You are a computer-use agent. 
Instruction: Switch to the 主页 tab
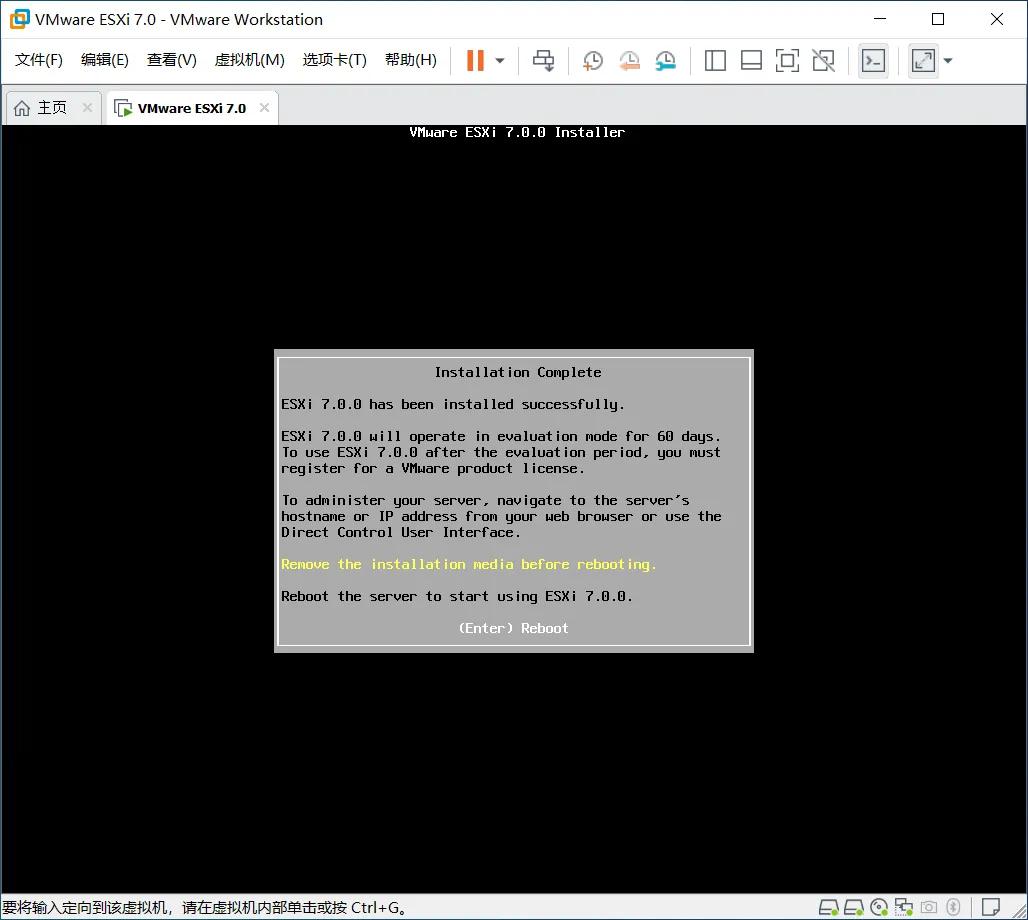[x=50, y=106]
